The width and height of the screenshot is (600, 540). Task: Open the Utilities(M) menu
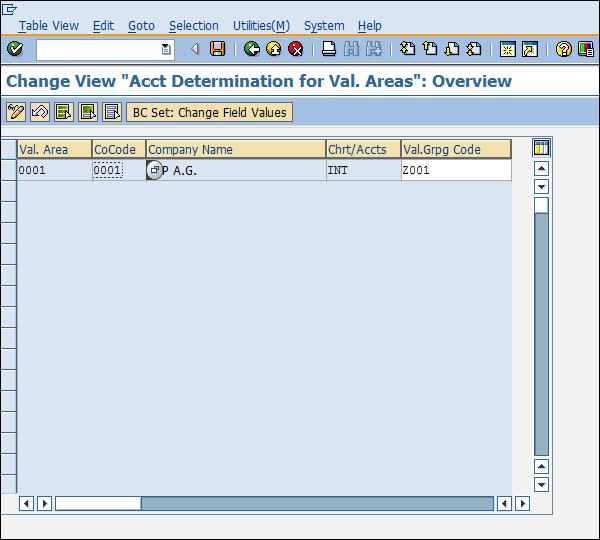tap(261, 26)
